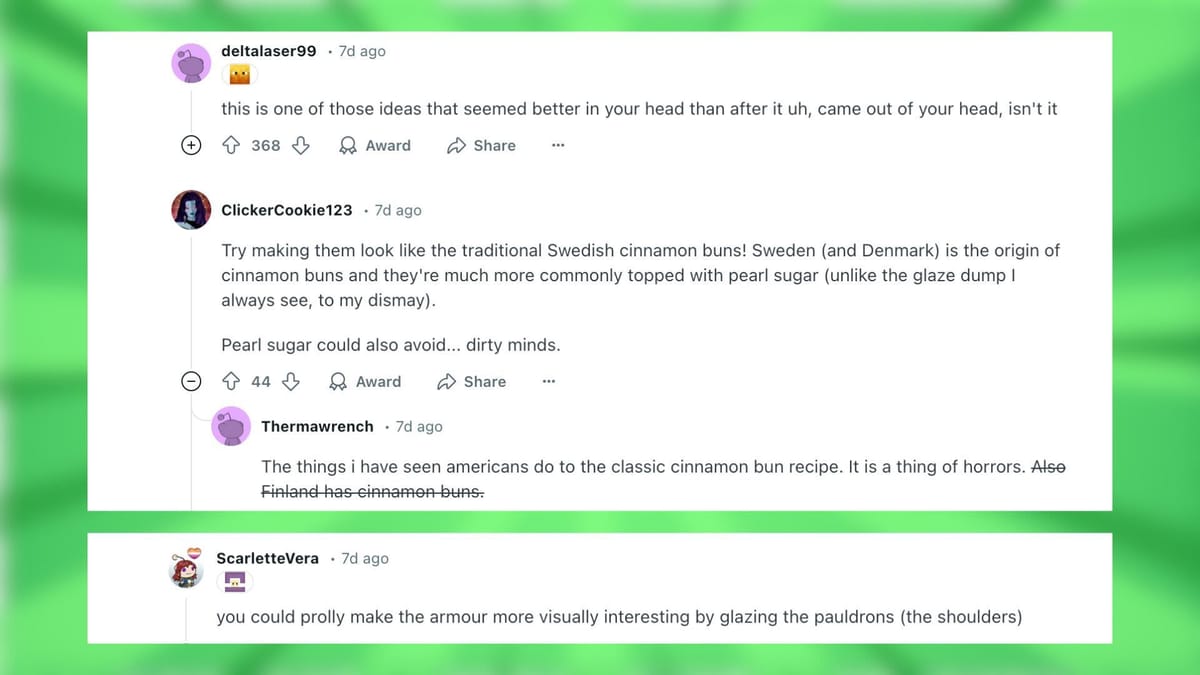1200x675 pixels.
Task: Click ClickerCookie123's avatar picture
Action: pos(191,210)
